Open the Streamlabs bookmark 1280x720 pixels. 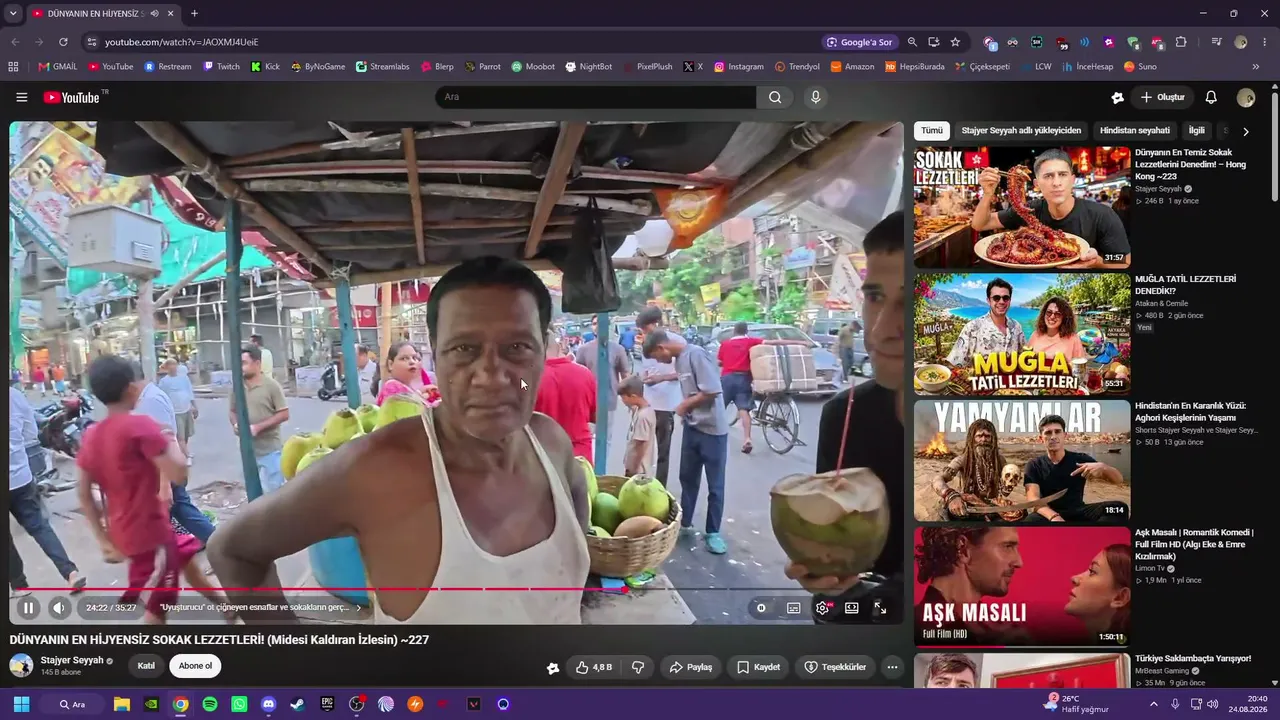[383, 67]
